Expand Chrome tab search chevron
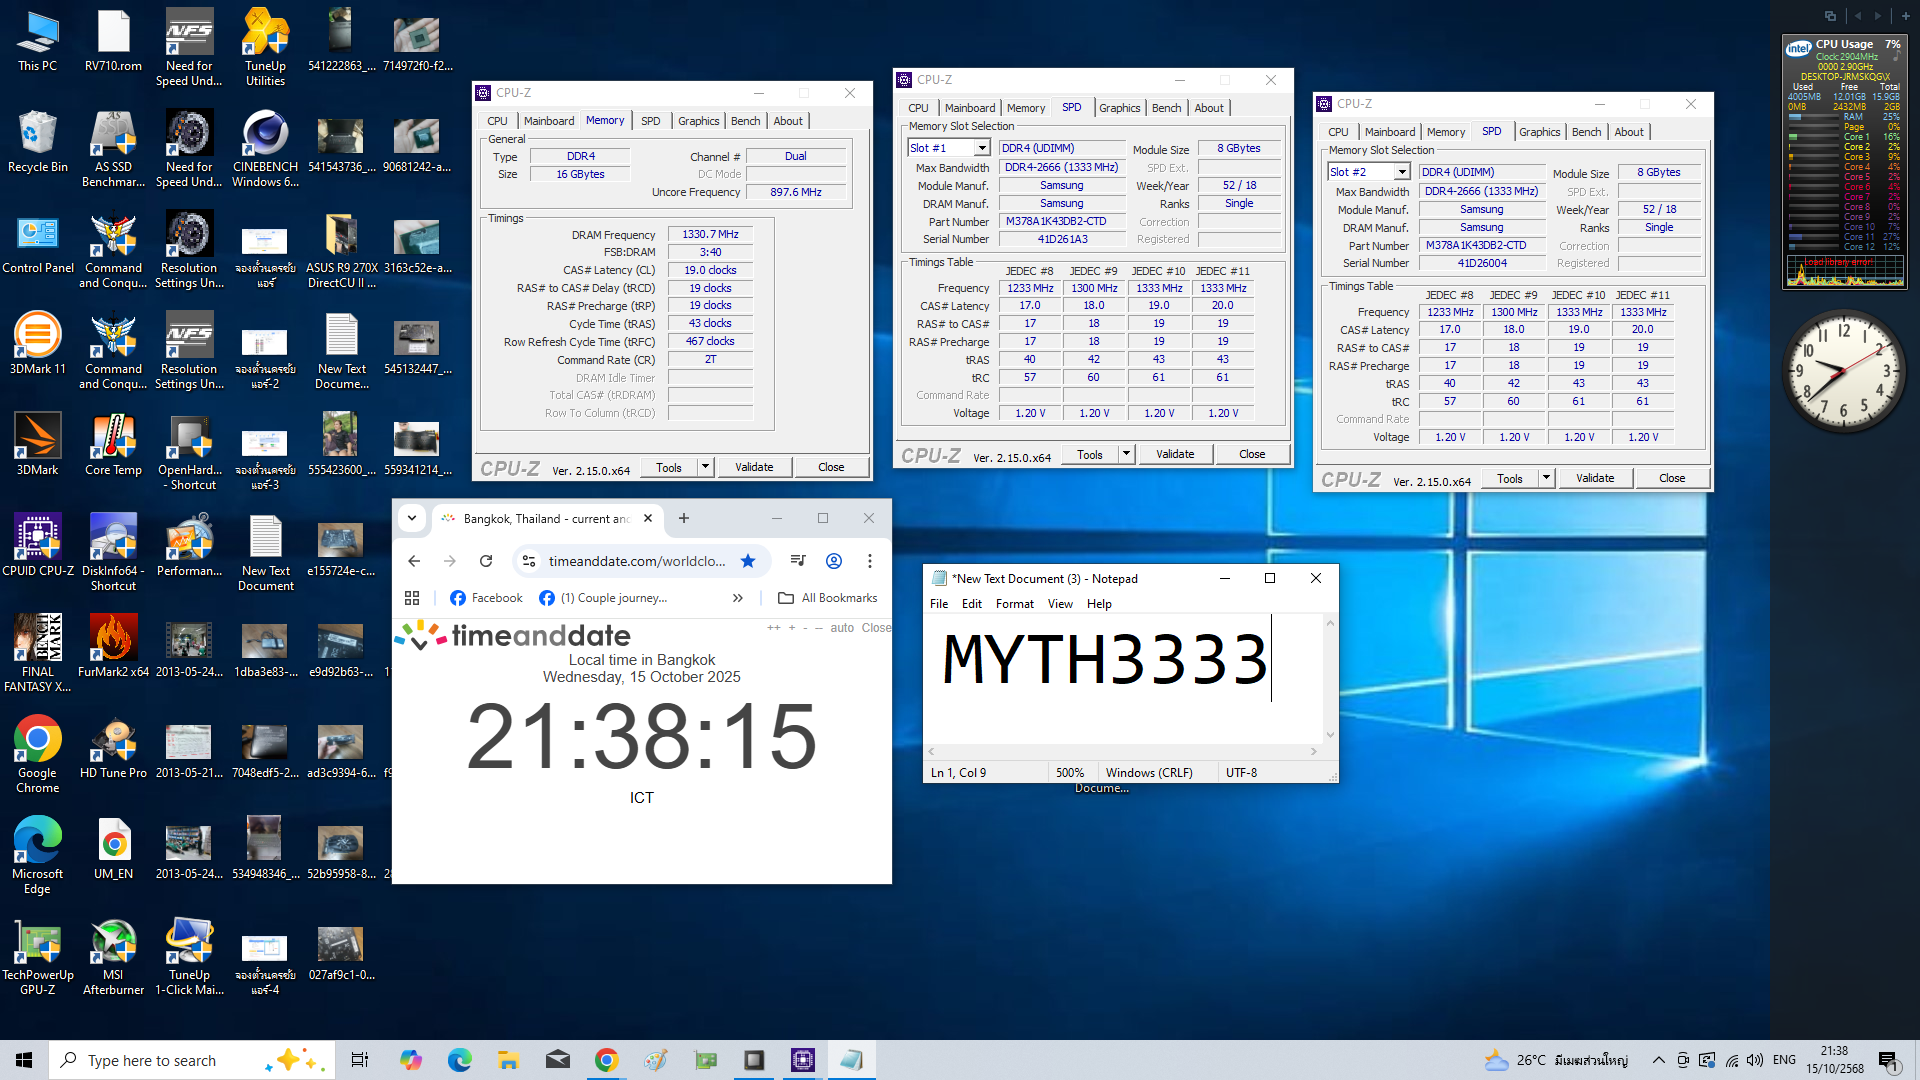 coord(412,518)
